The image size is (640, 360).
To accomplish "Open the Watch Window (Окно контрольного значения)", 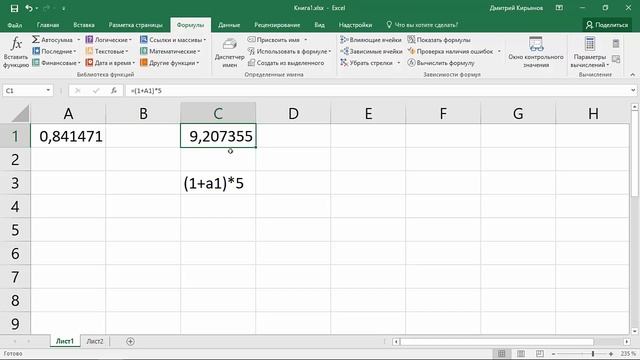I will coord(536,52).
